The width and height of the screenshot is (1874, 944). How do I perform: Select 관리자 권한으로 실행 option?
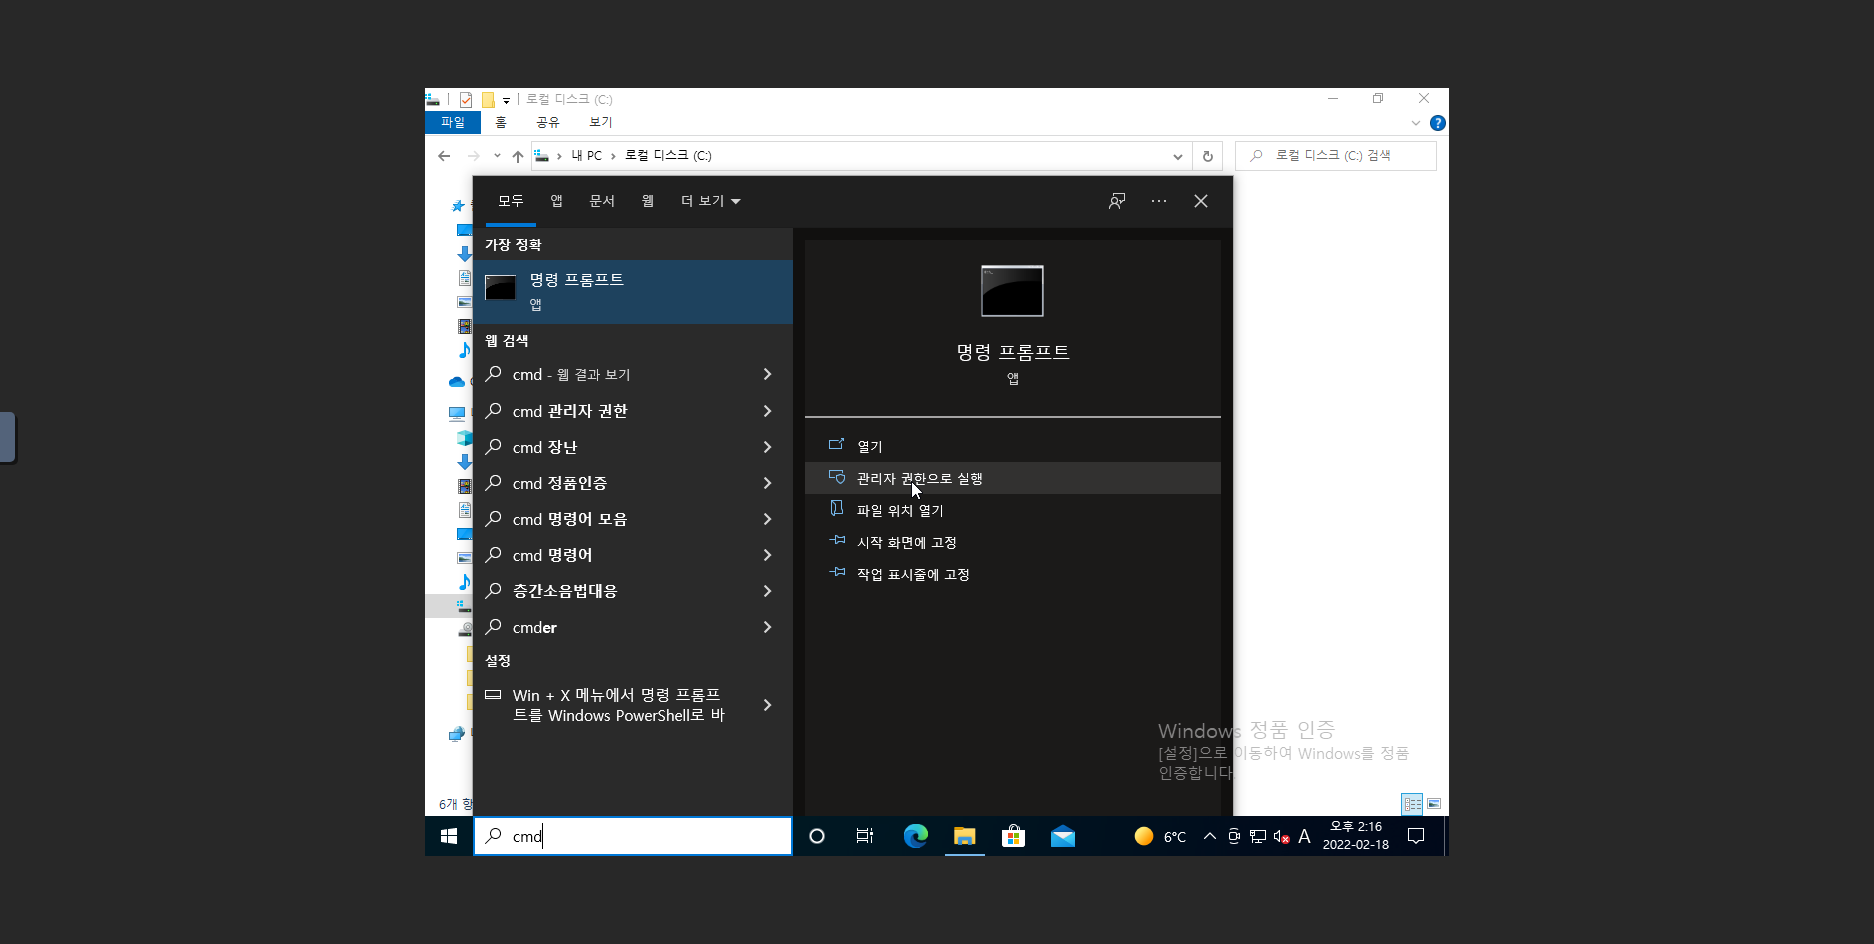[919, 478]
